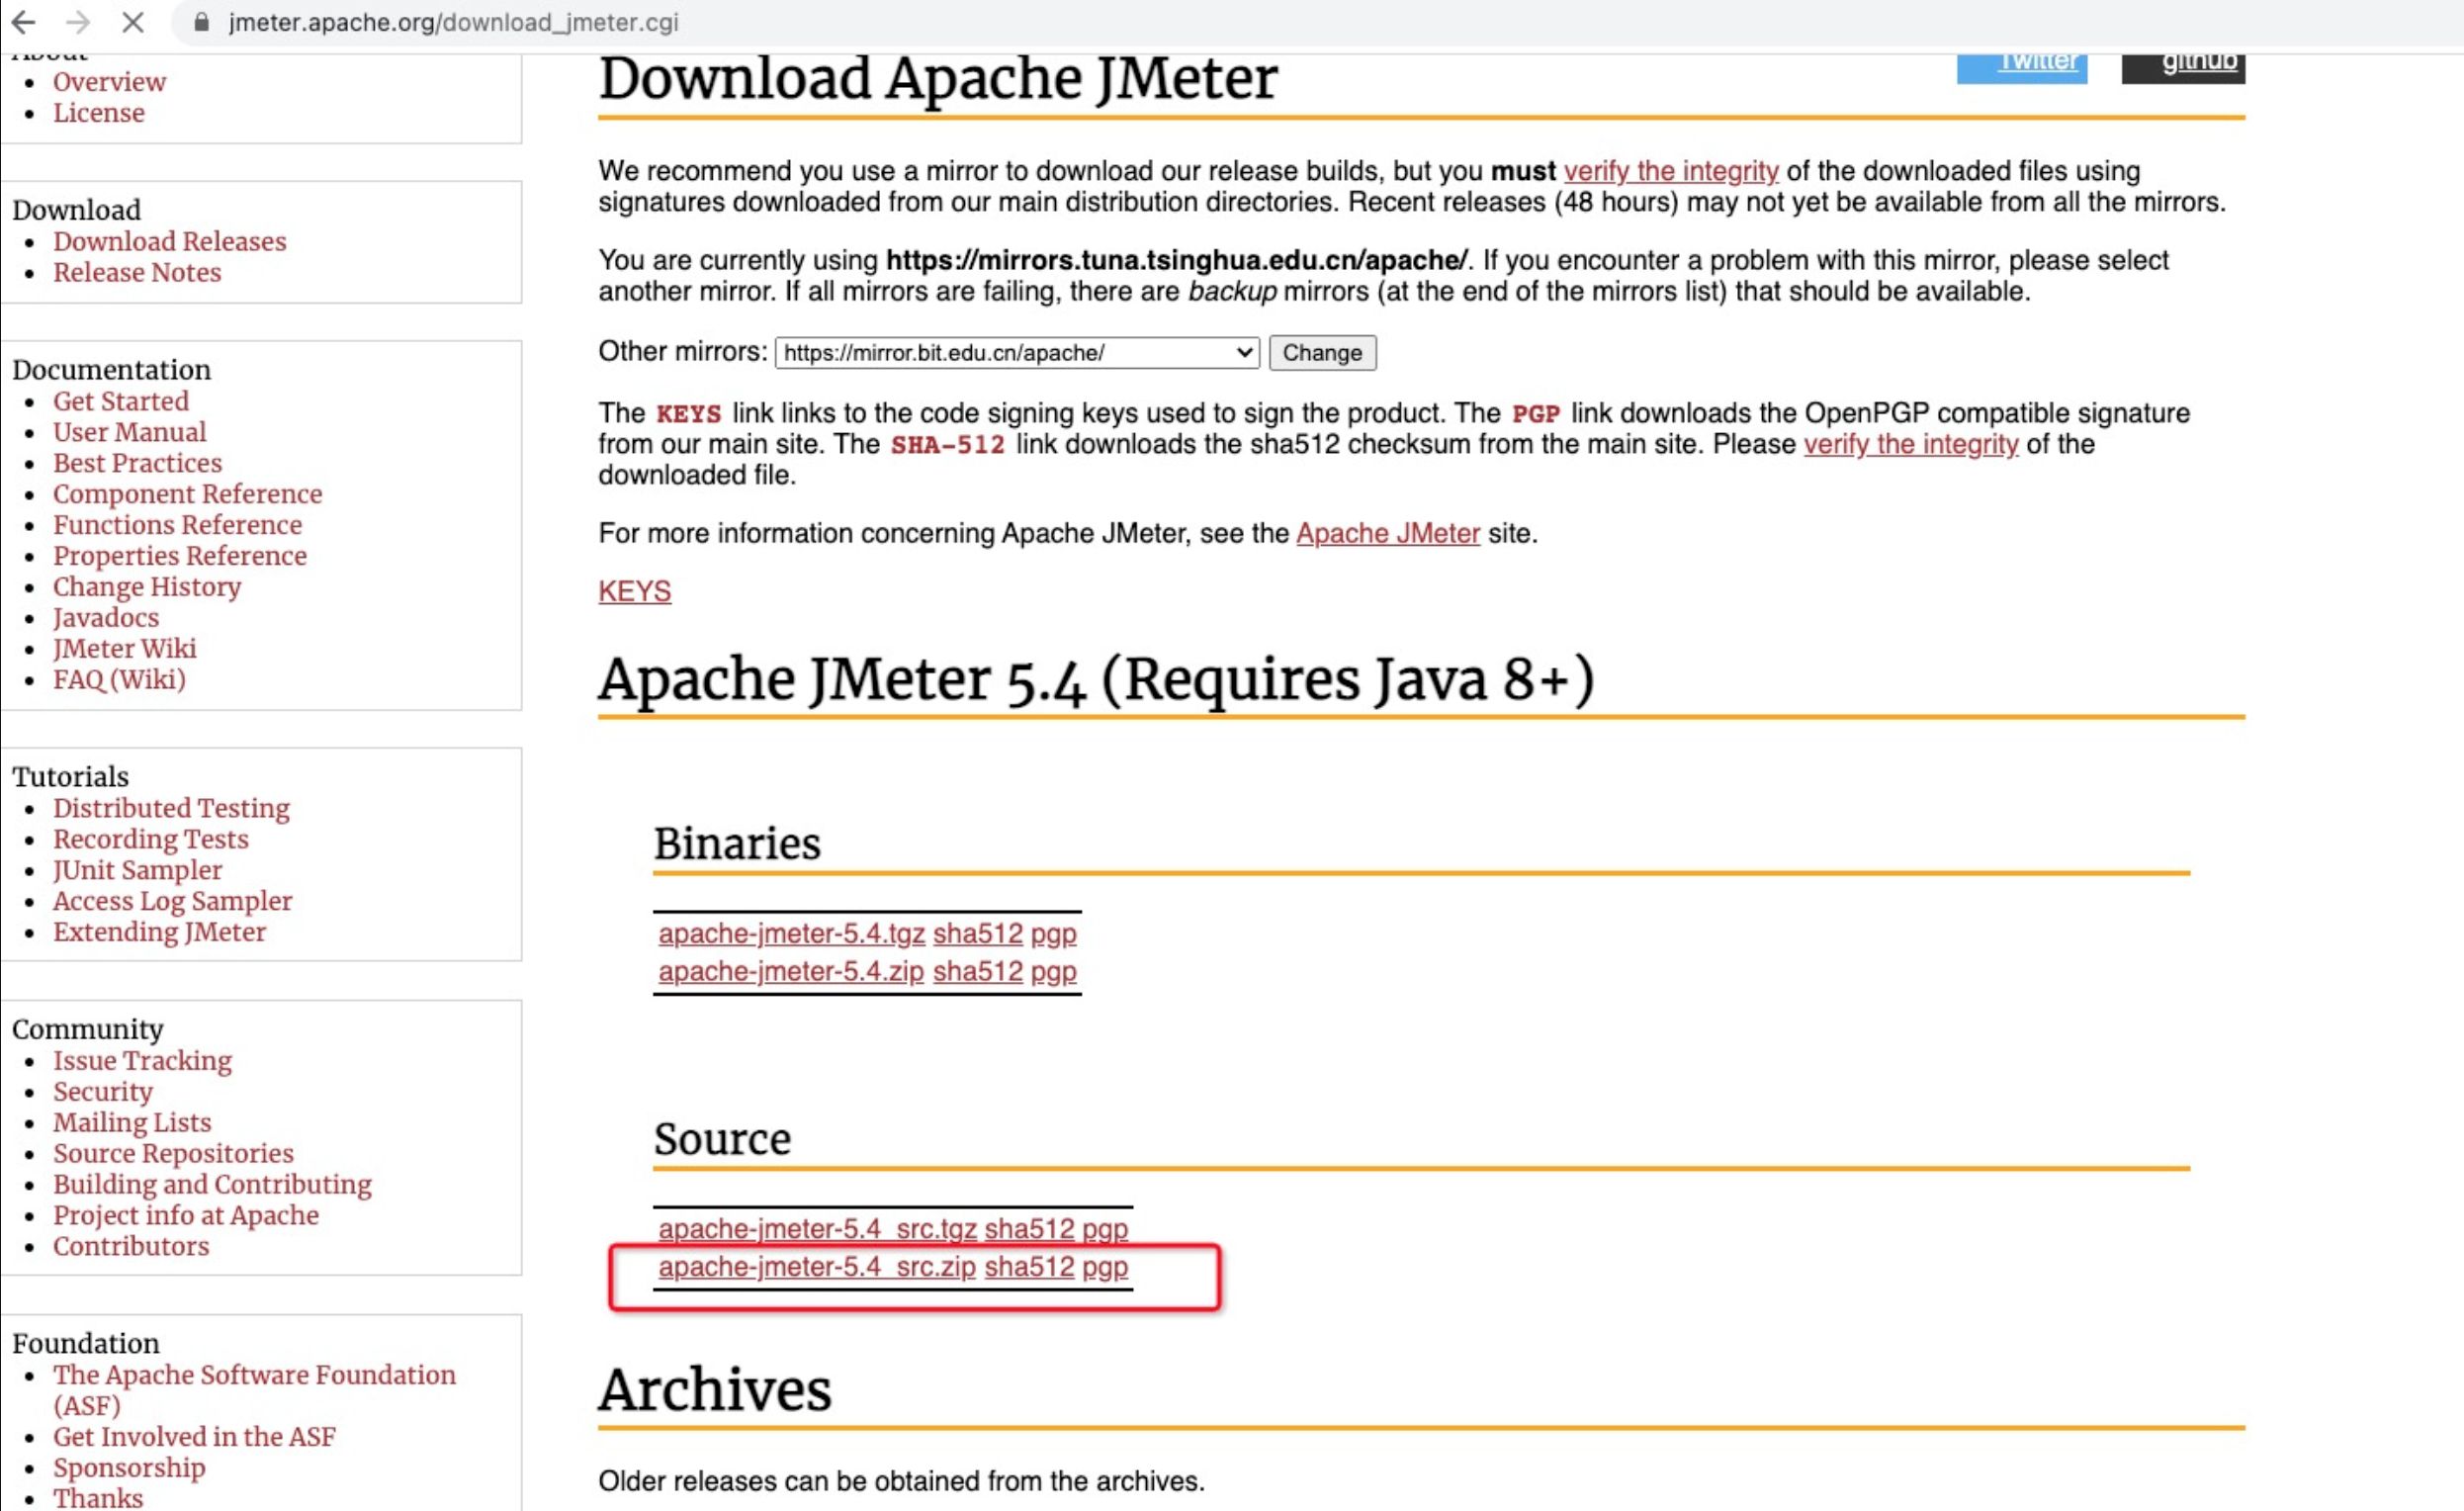Stop page loading with the X icon
The height and width of the screenshot is (1511, 2464).
[132, 22]
